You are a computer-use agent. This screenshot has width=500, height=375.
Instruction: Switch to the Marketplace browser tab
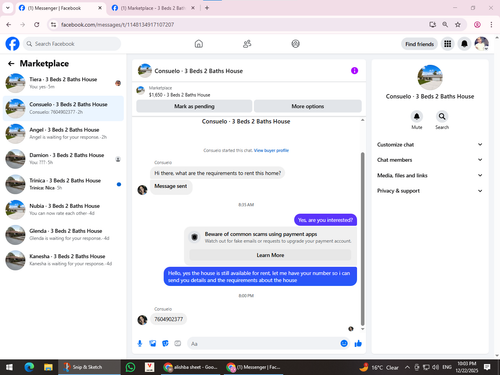point(153,8)
